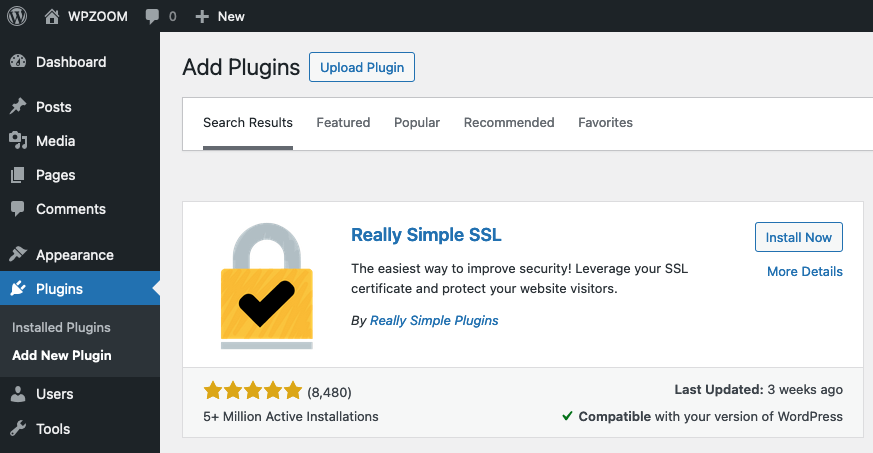
Task: Click the Compatible with your version text
Action: click(710, 416)
